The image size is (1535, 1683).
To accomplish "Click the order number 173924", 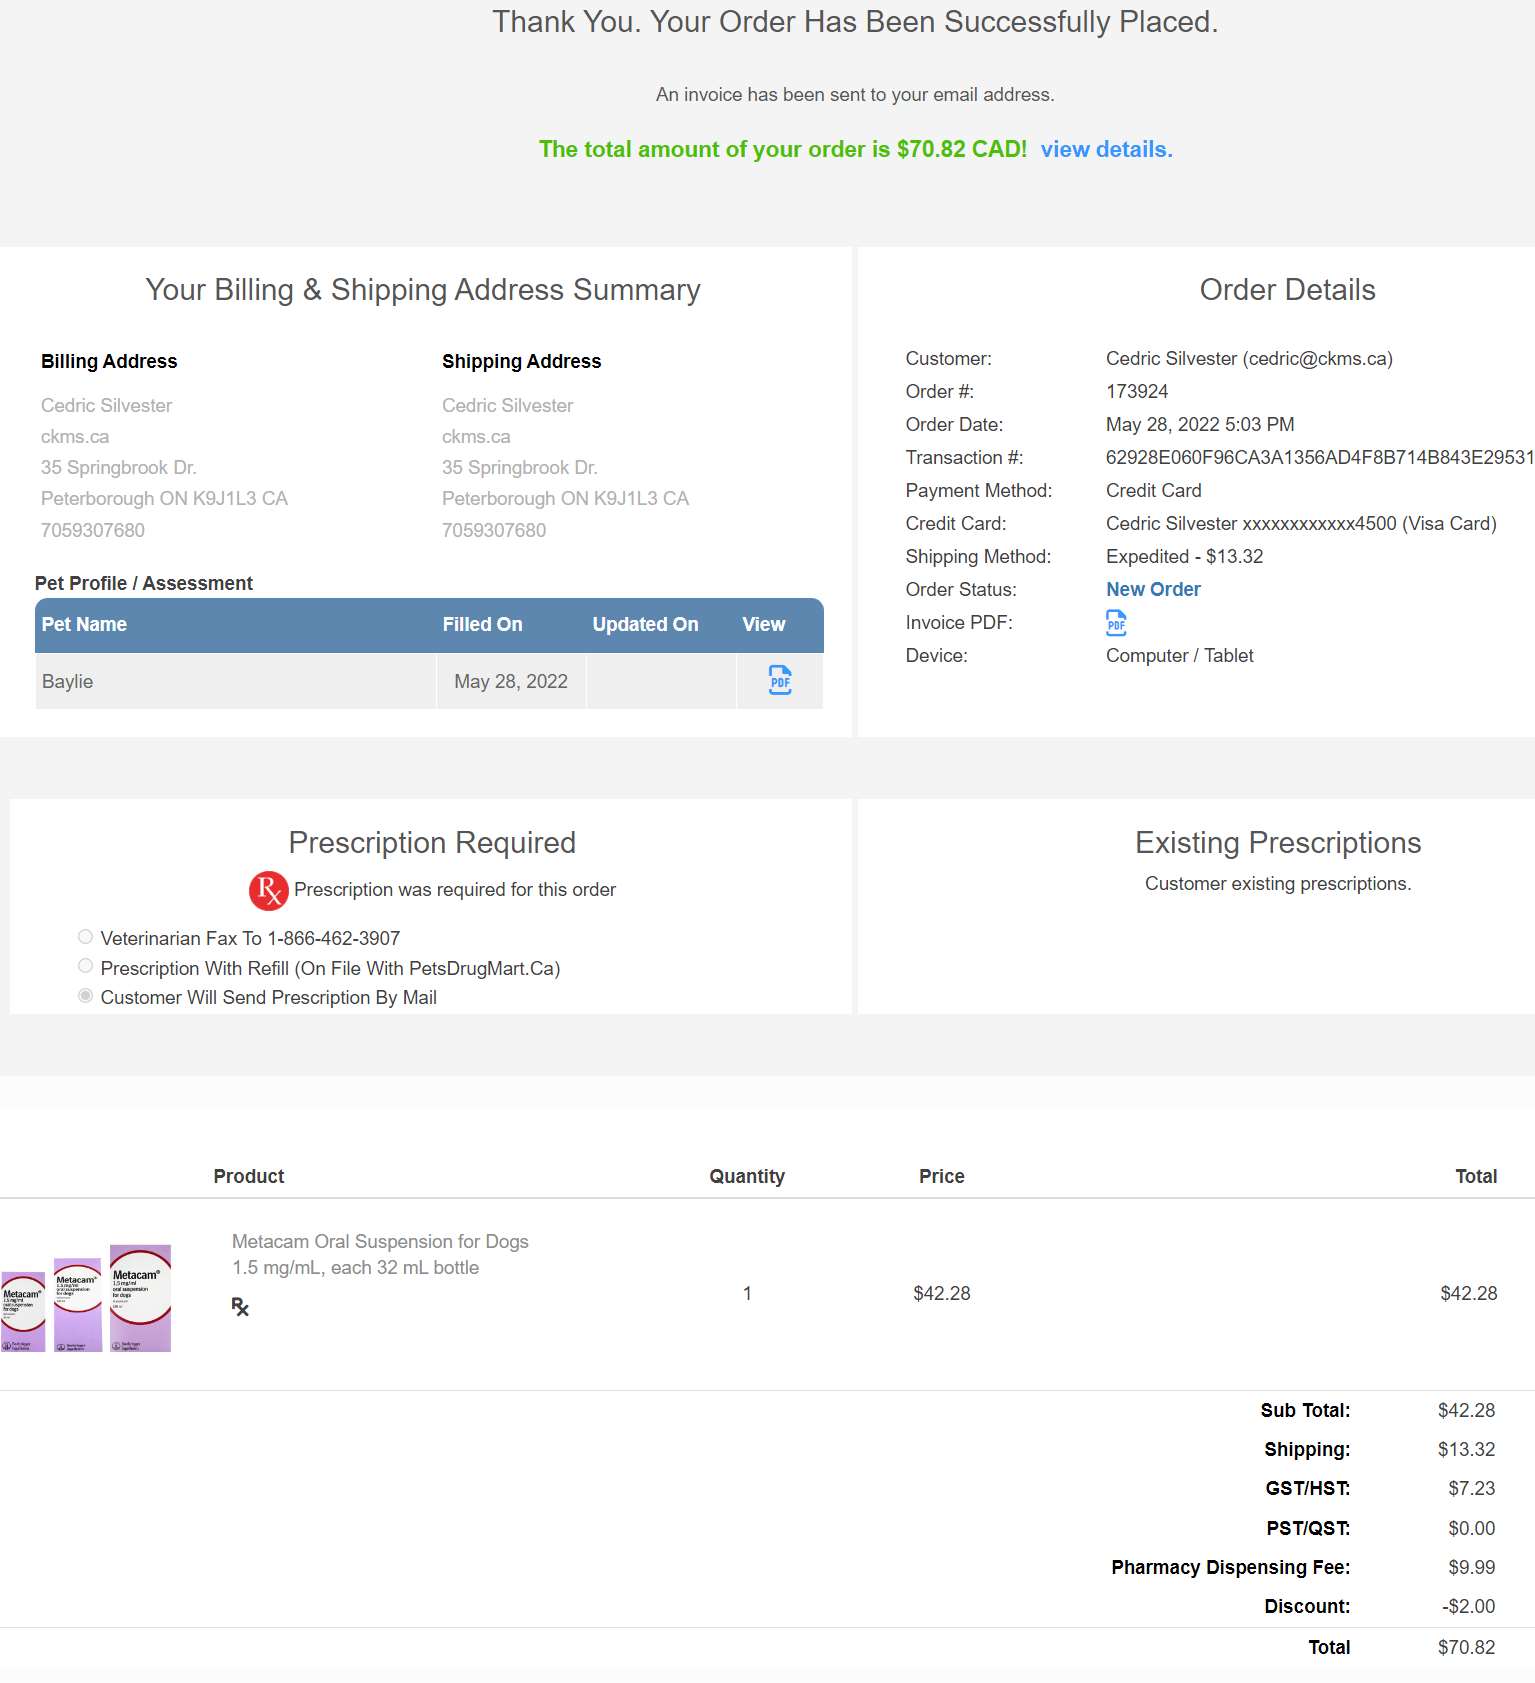I will tap(1136, 392).
